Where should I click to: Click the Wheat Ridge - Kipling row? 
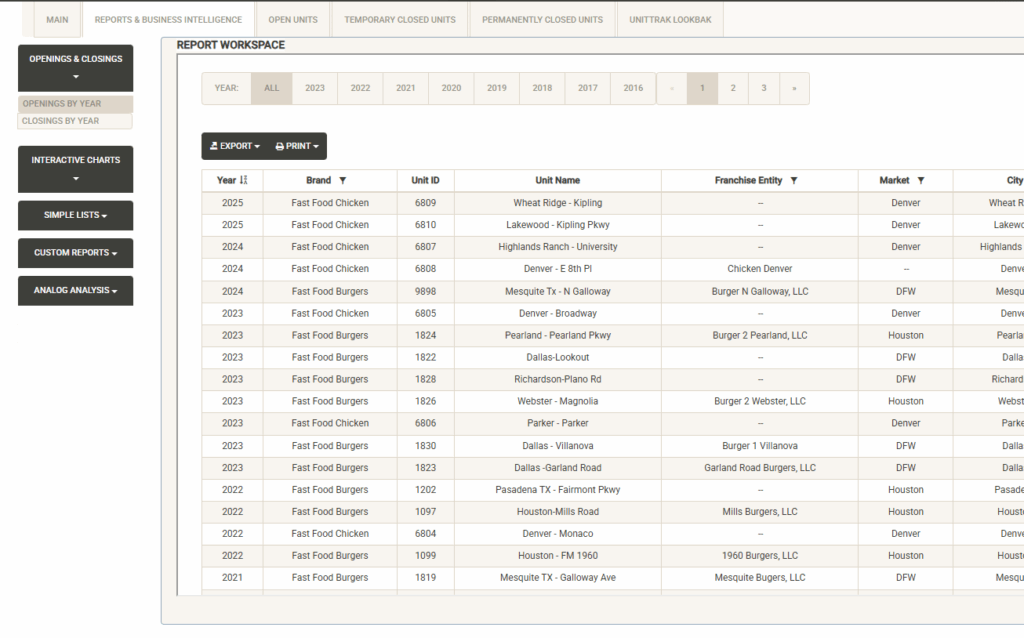click(x=557, y=203)
